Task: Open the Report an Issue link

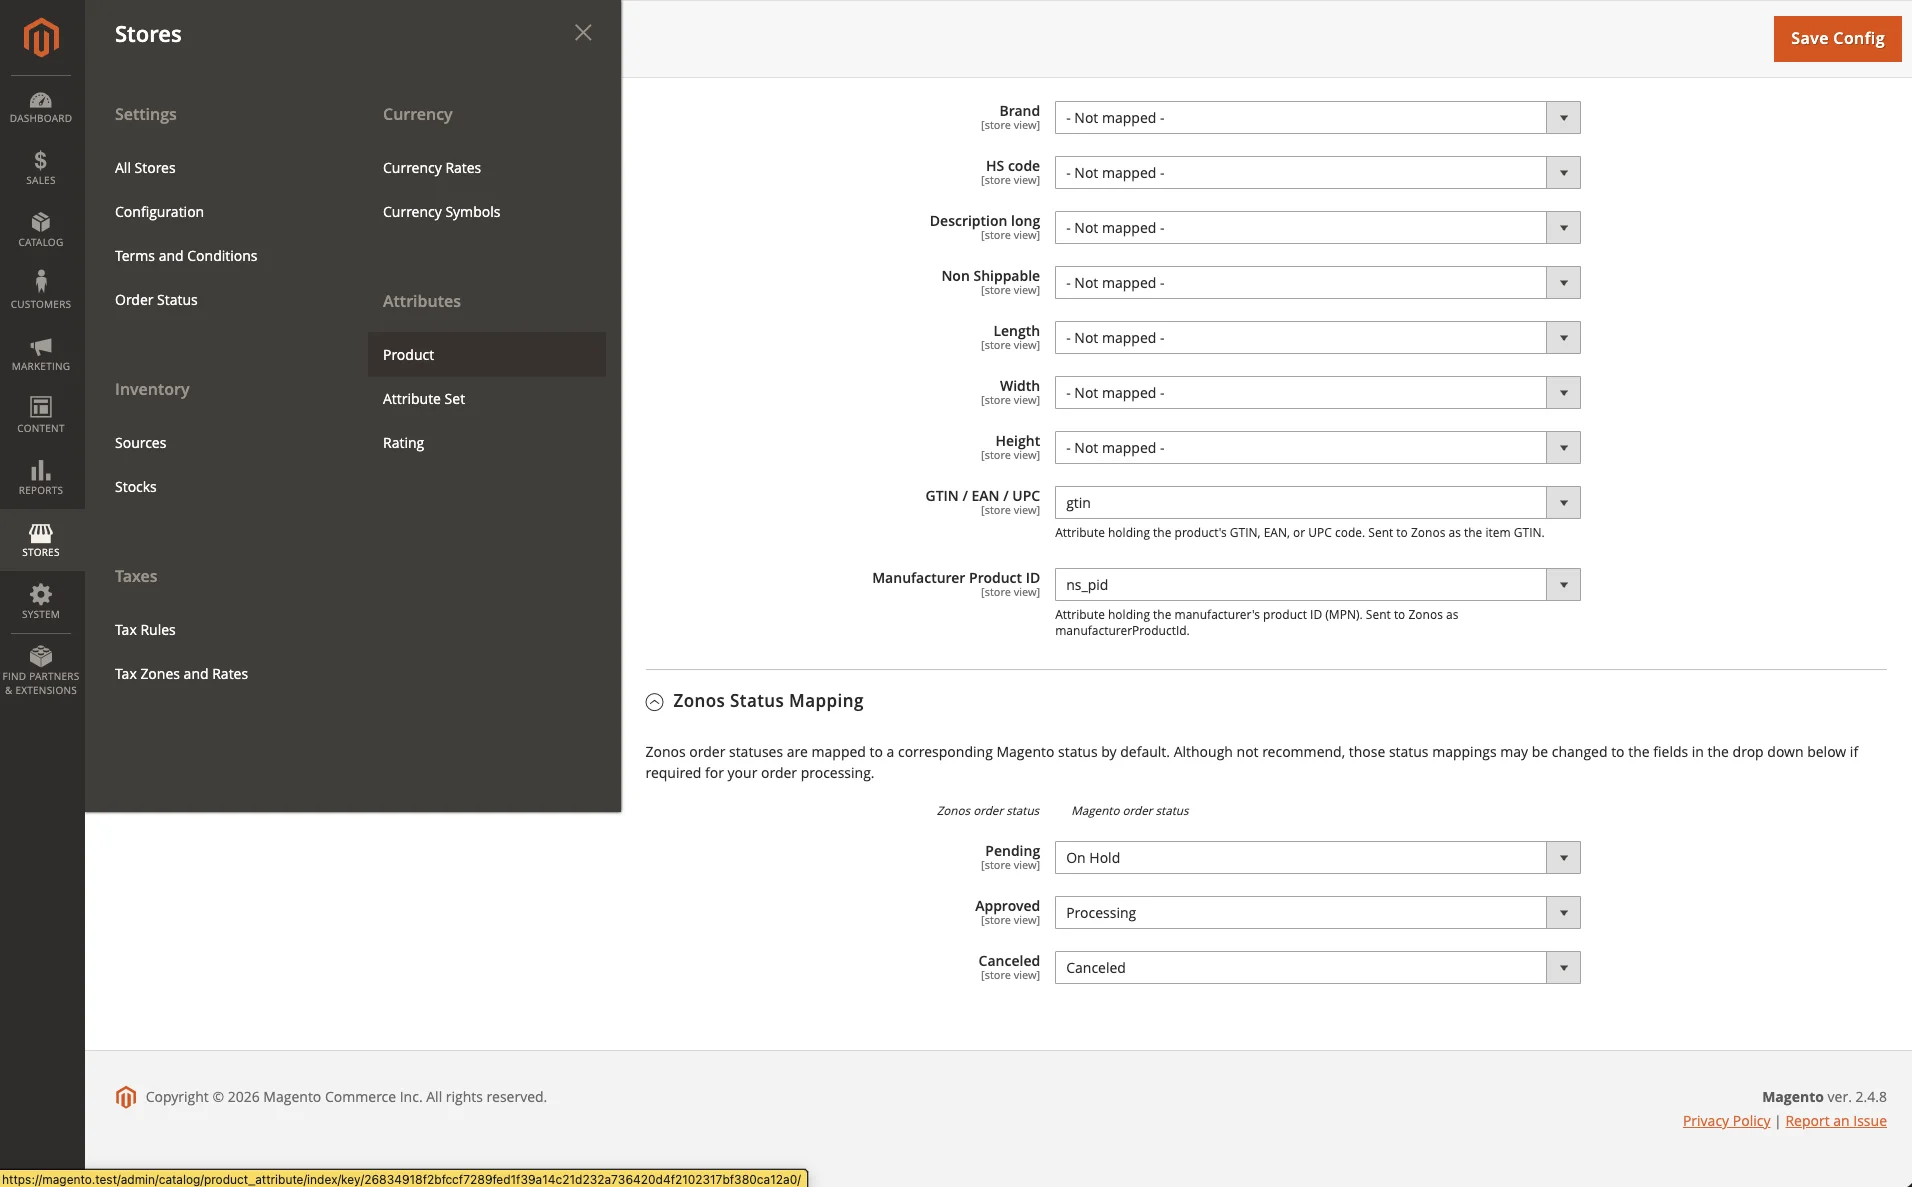Action: 1836,1121
